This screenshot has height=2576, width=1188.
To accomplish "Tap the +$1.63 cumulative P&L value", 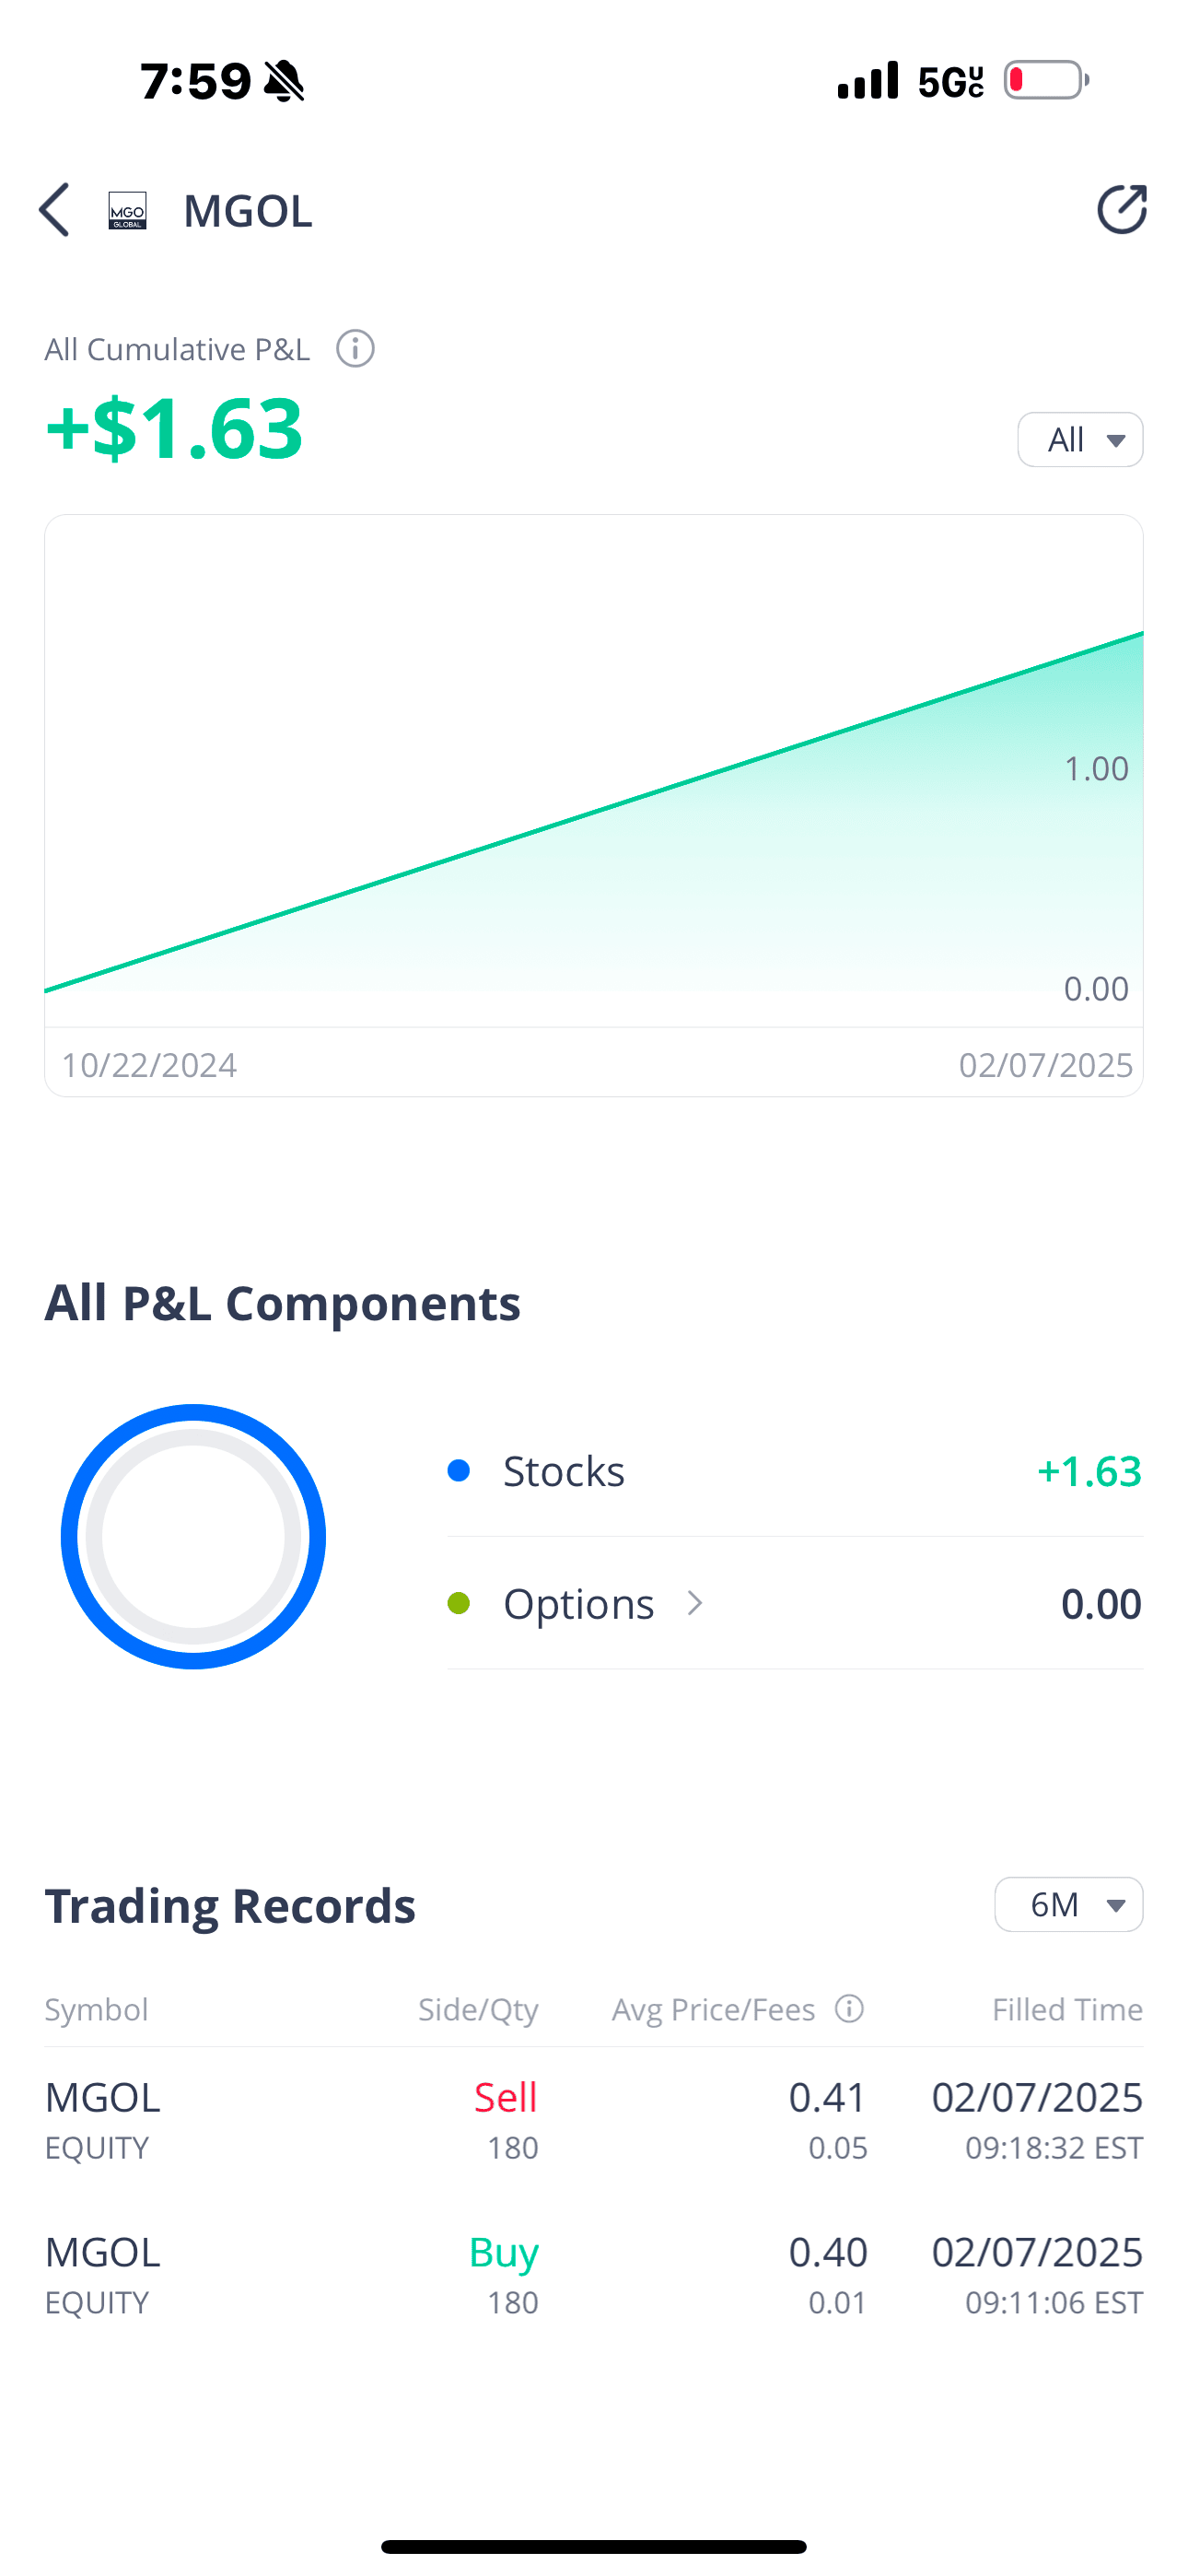I will tap(174, 428).
